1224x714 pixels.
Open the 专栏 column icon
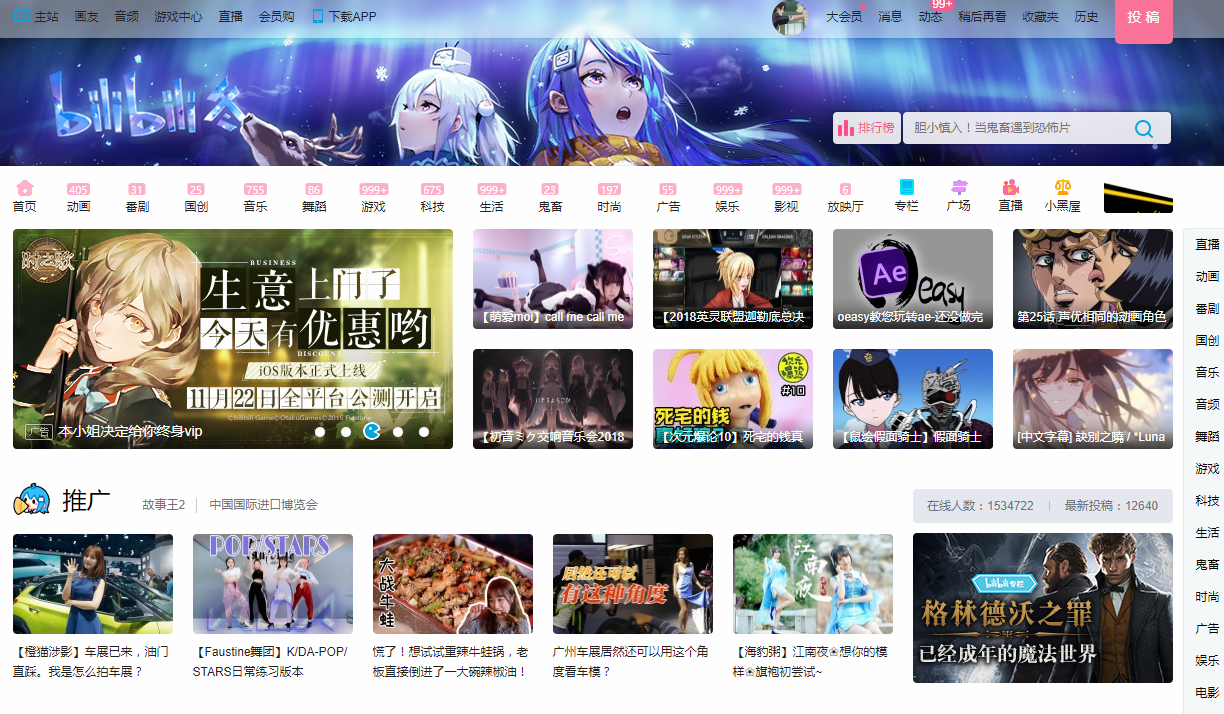907,188
